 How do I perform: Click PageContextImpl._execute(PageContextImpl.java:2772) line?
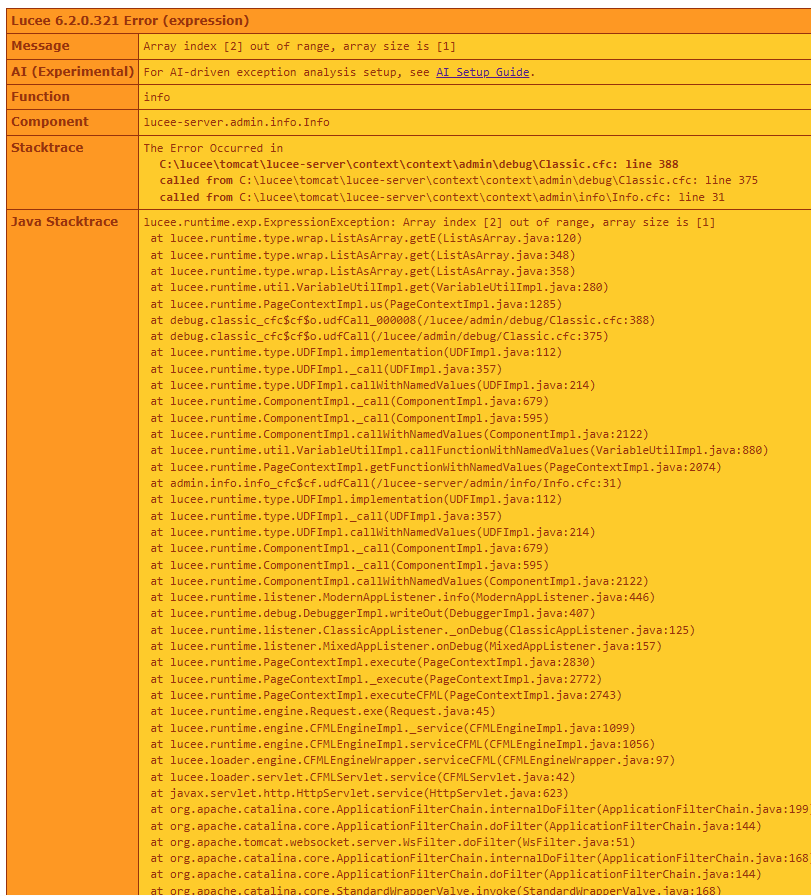coord(376,679)
